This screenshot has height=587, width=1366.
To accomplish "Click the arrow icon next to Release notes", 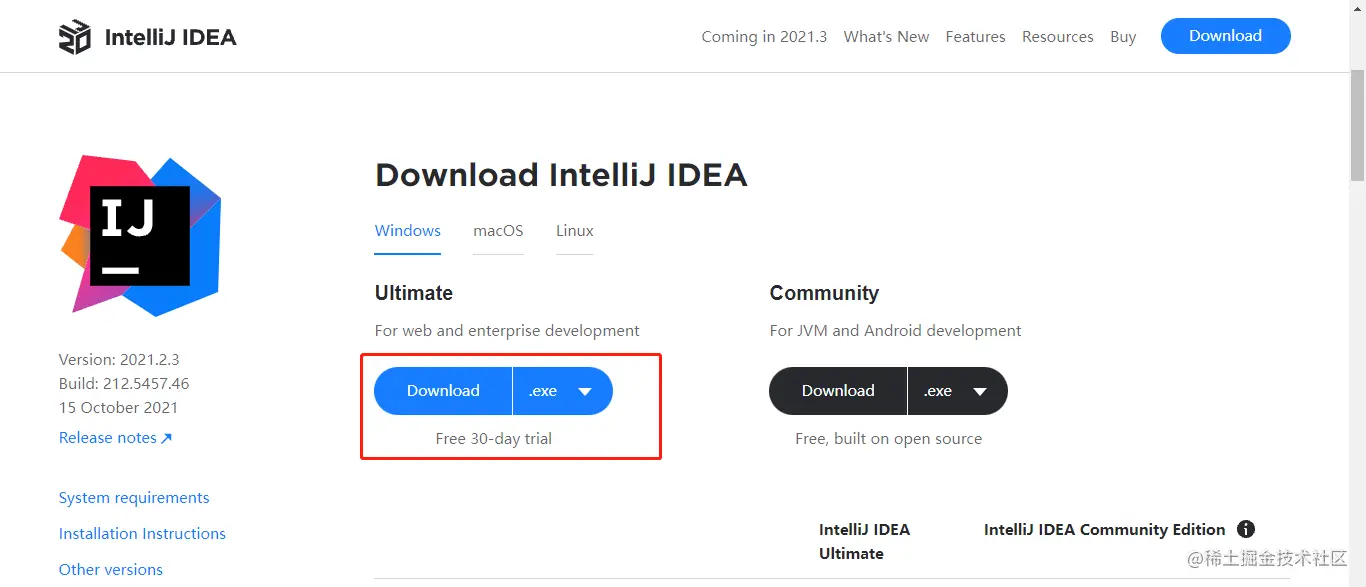I will (x=166, y=438).
